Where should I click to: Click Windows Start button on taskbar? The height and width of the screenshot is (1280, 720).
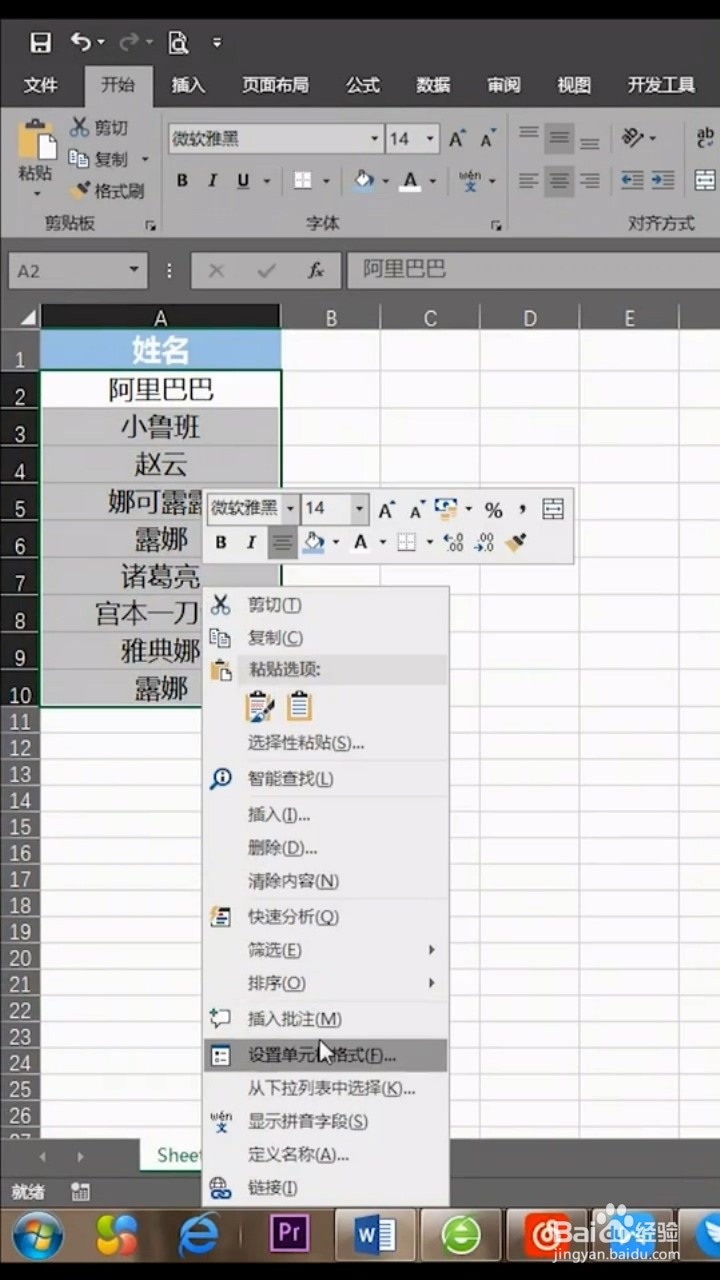click(x=39, y=1236)
